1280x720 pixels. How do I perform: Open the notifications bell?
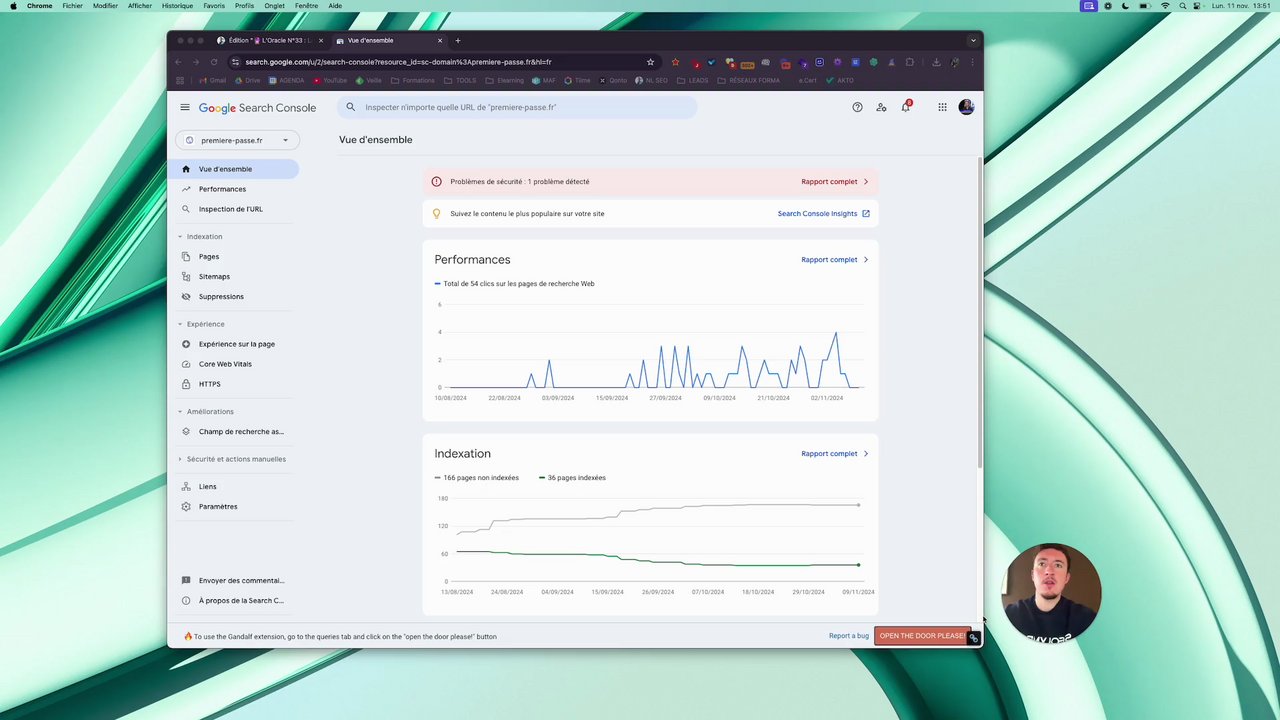(x=906, y=106)
